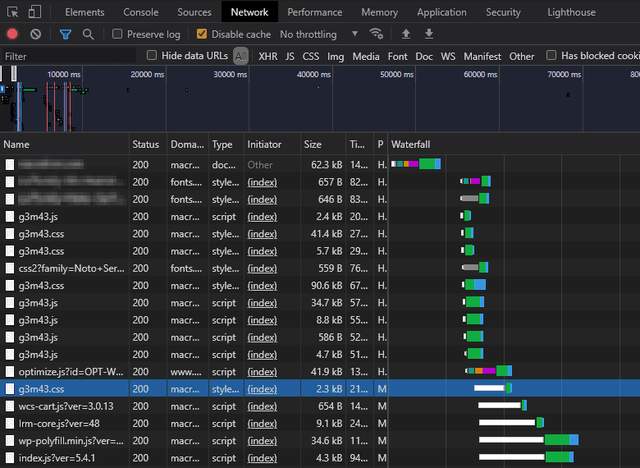
Task: Filter requests by Manifest type
Action: coord(482,56)
